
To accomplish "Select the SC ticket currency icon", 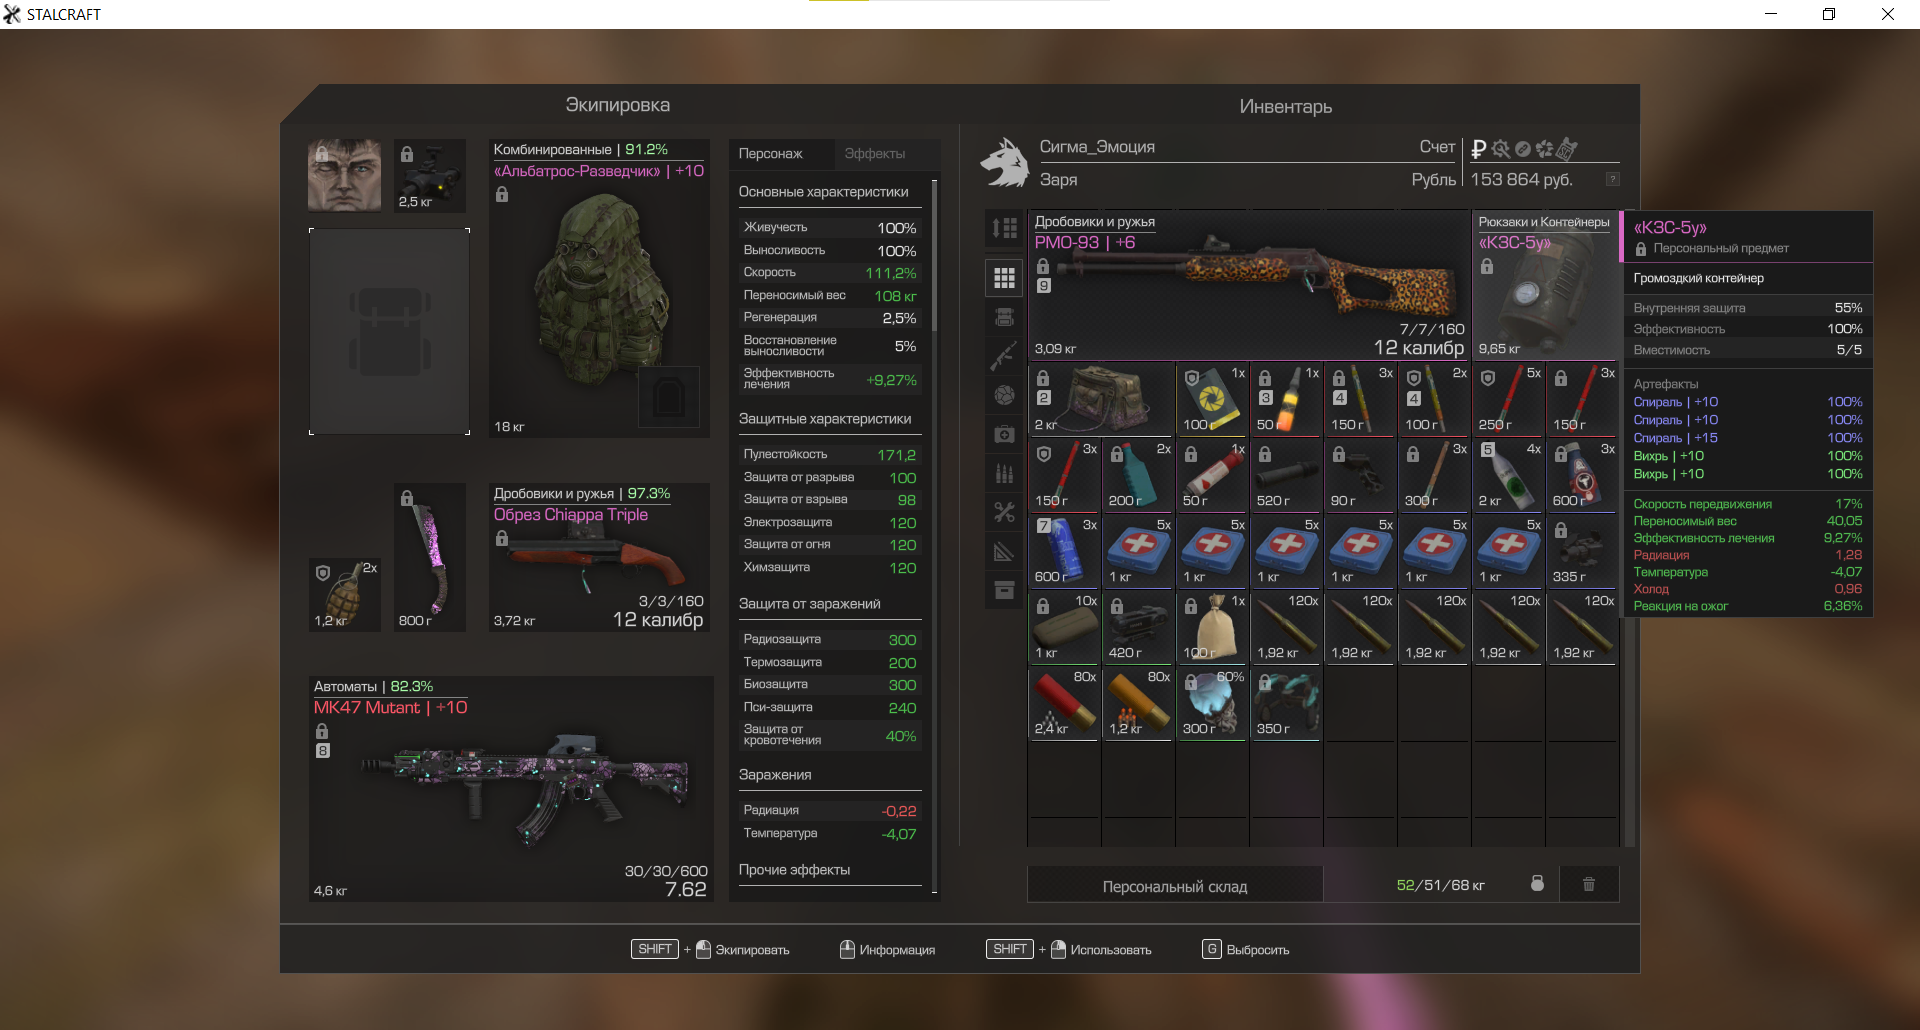I will pos(1567,149).
